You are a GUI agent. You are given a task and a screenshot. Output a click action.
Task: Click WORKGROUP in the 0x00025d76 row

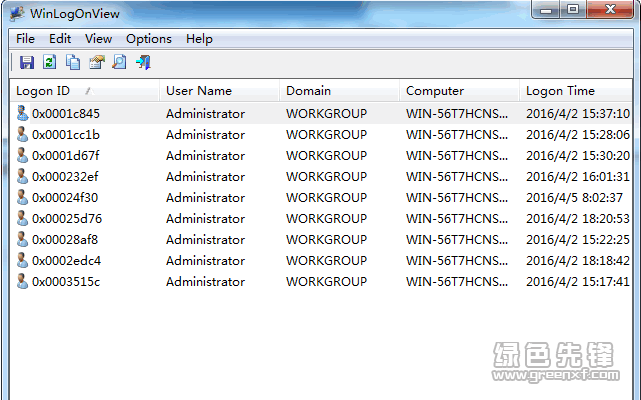[x=326, y=218]
